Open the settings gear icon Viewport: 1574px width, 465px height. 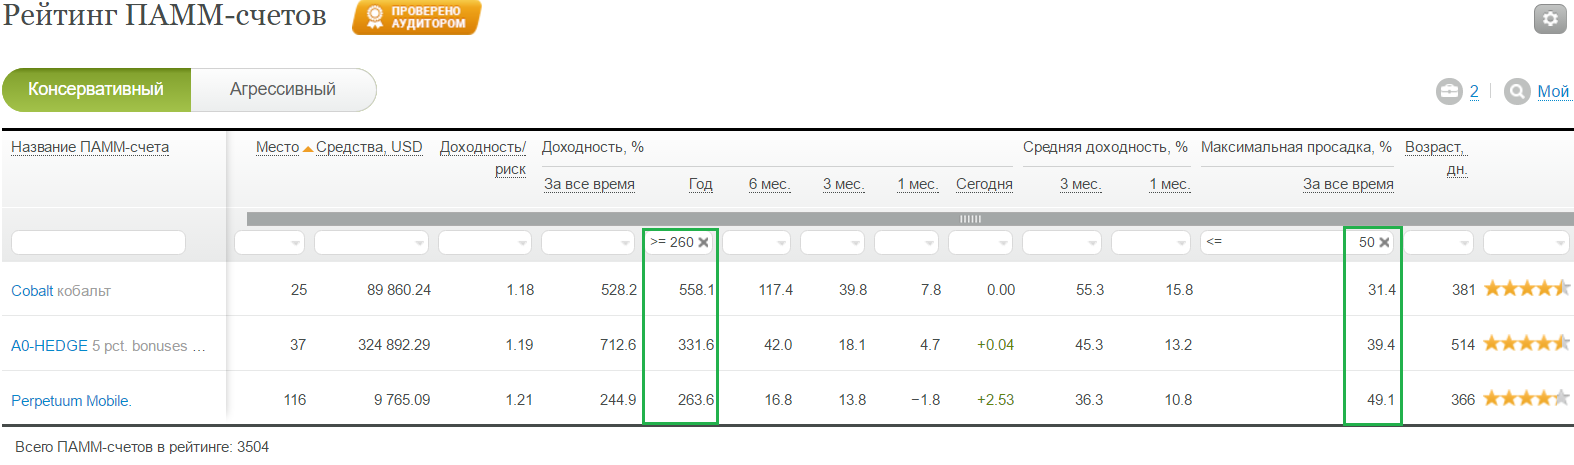tap(1550, 19)
